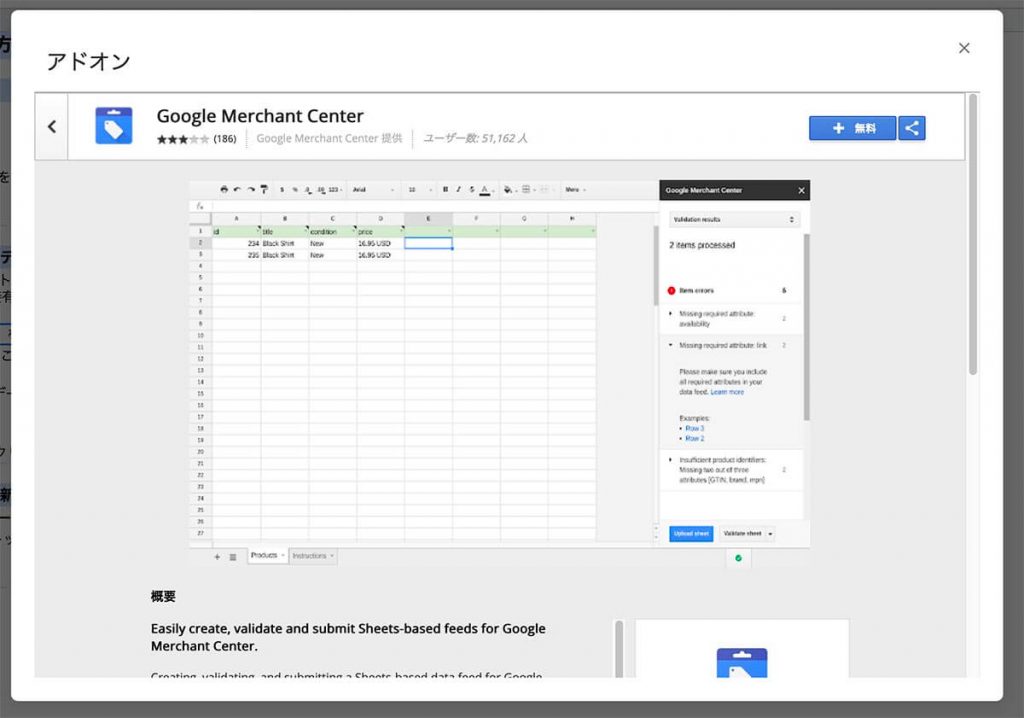Open the font size 10 dropdown

[x=420, y=189]
